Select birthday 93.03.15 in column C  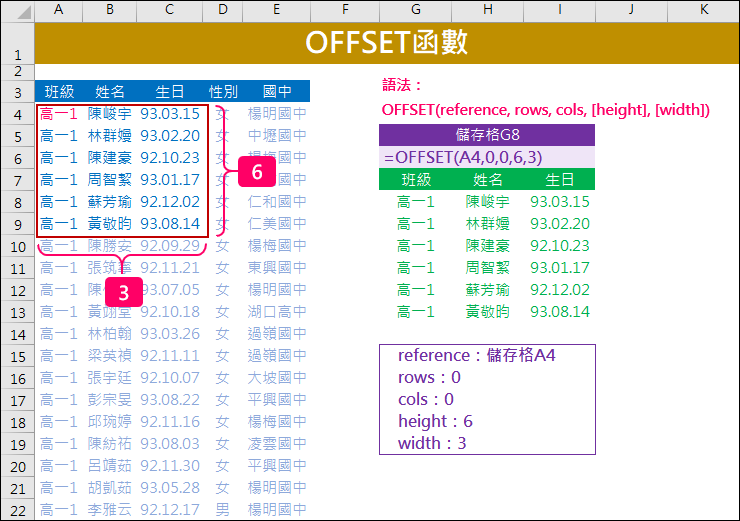click(170, 114)
